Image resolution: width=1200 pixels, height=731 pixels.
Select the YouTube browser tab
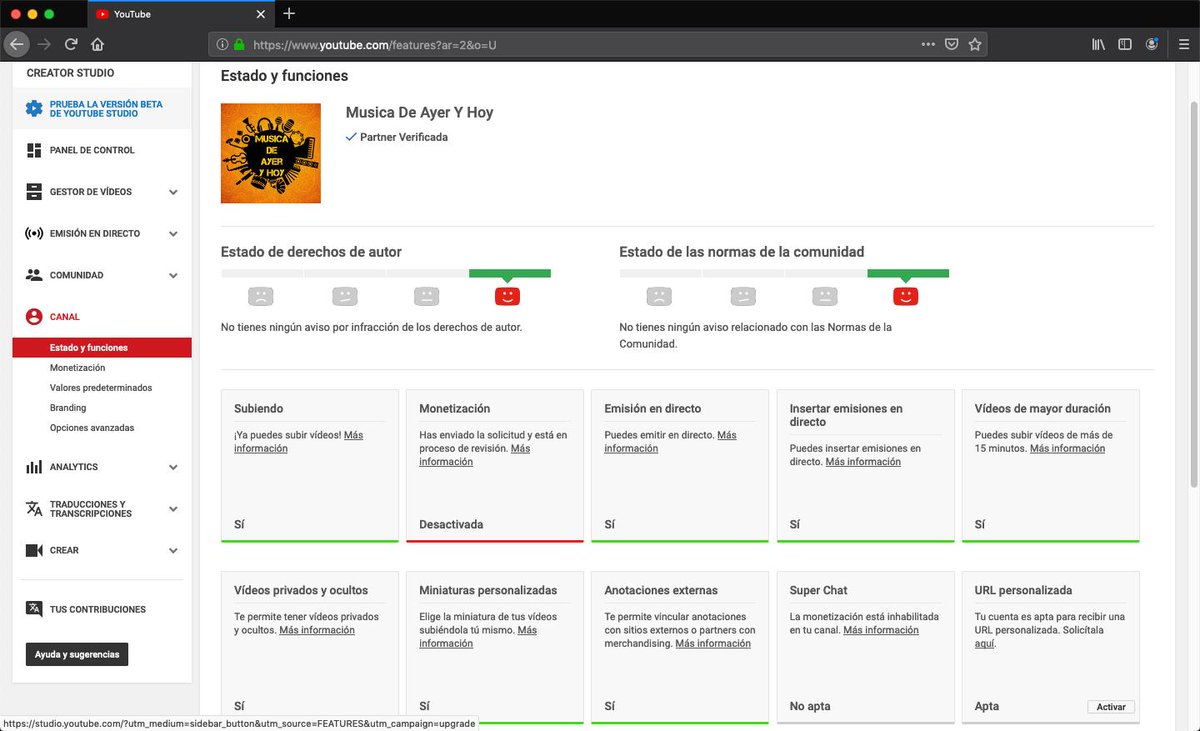180,15
